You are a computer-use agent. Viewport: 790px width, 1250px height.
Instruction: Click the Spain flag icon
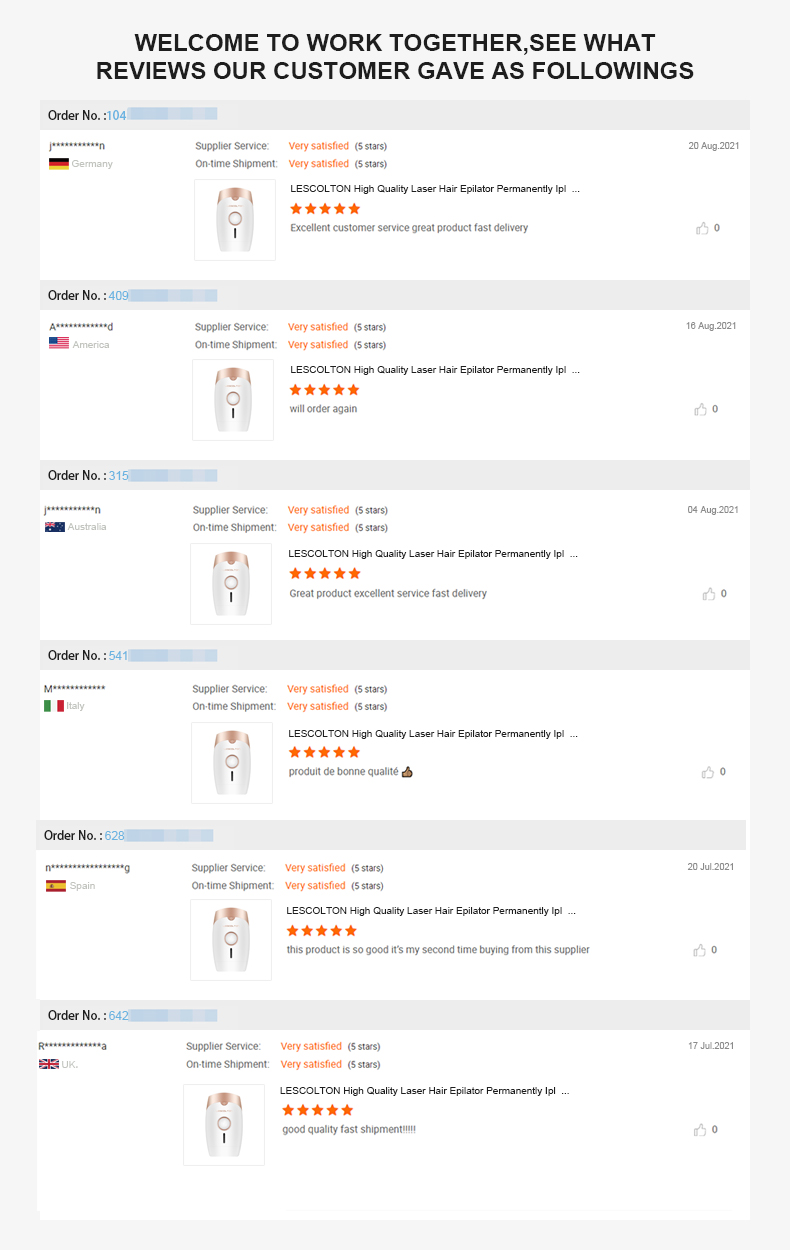[56, 886]
